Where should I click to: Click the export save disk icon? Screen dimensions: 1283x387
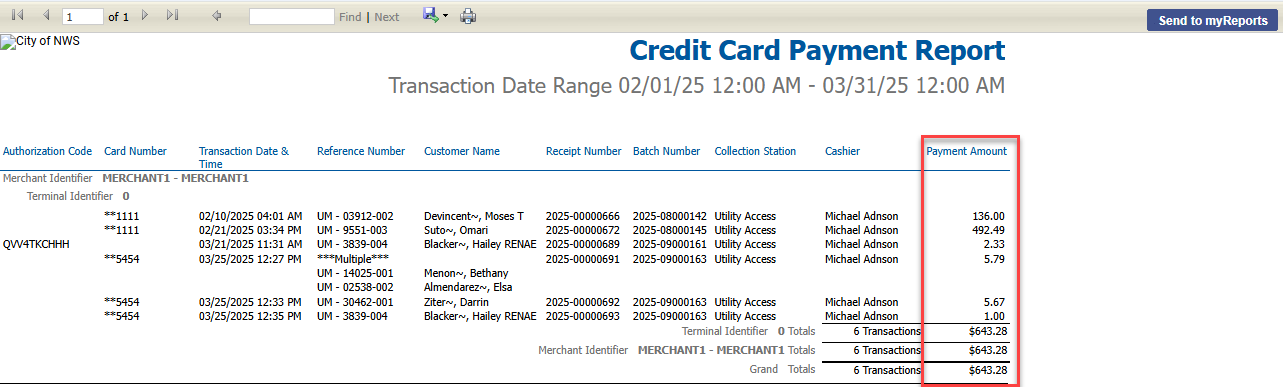tap(430, 16)
